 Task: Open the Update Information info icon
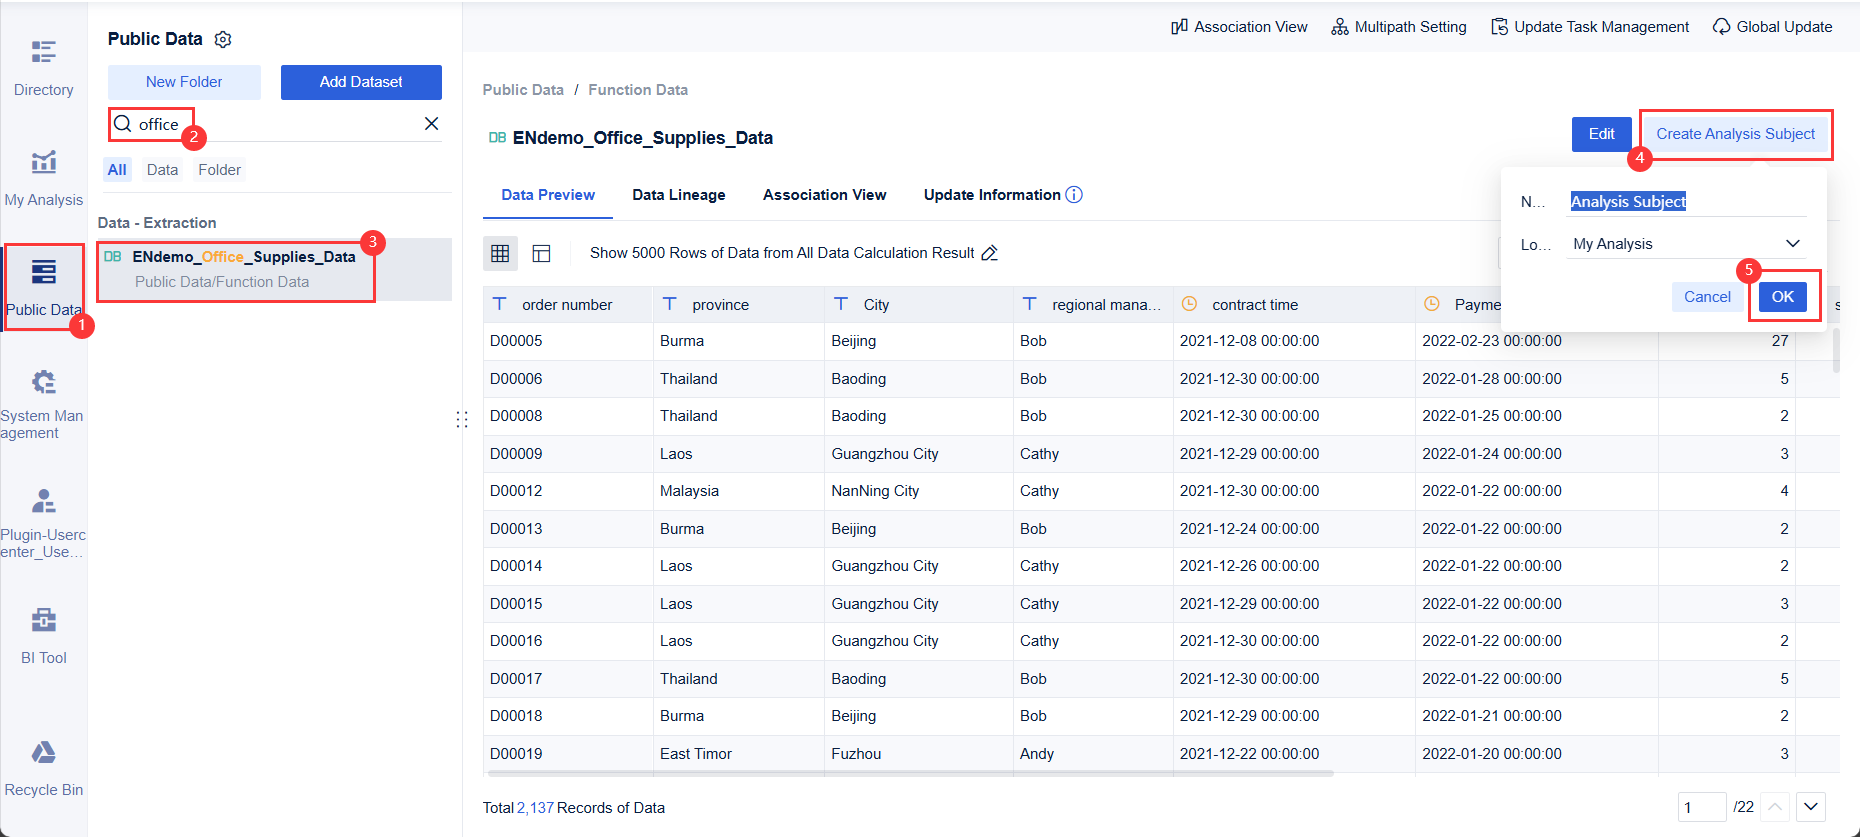(x=1074, y=195)
